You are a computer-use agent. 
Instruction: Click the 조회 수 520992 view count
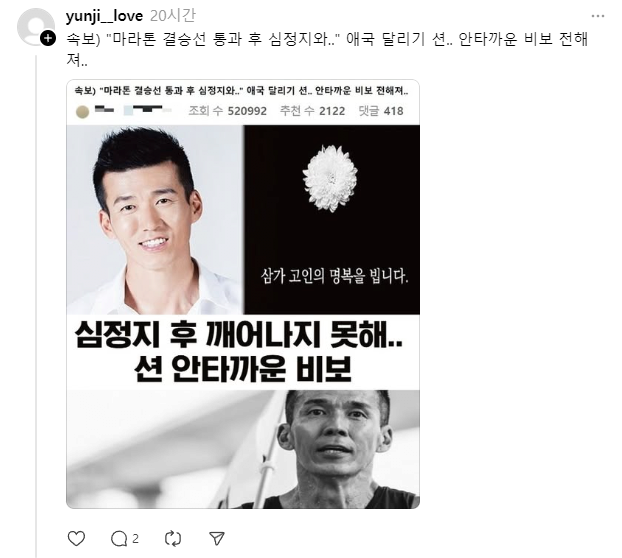pos(227,111)
